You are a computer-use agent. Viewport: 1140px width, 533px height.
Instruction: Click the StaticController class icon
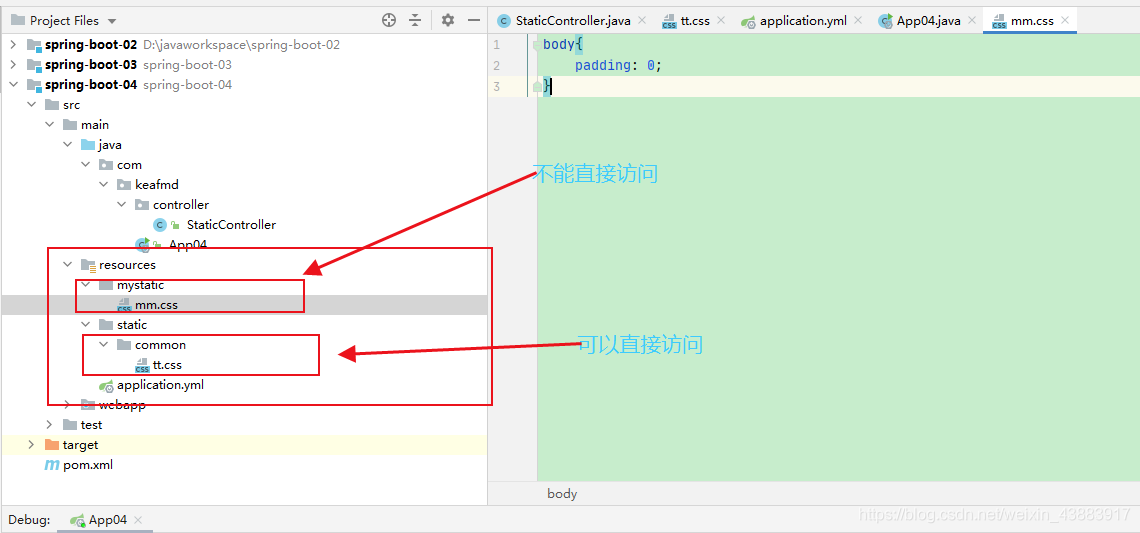tap(160, 225)
